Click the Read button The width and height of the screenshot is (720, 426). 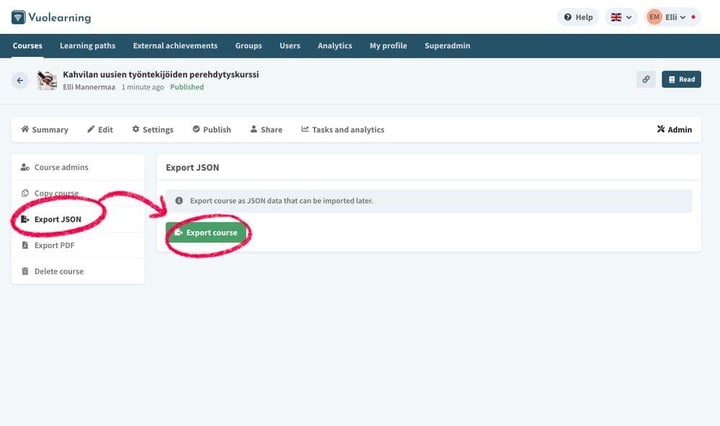(681, 79)
